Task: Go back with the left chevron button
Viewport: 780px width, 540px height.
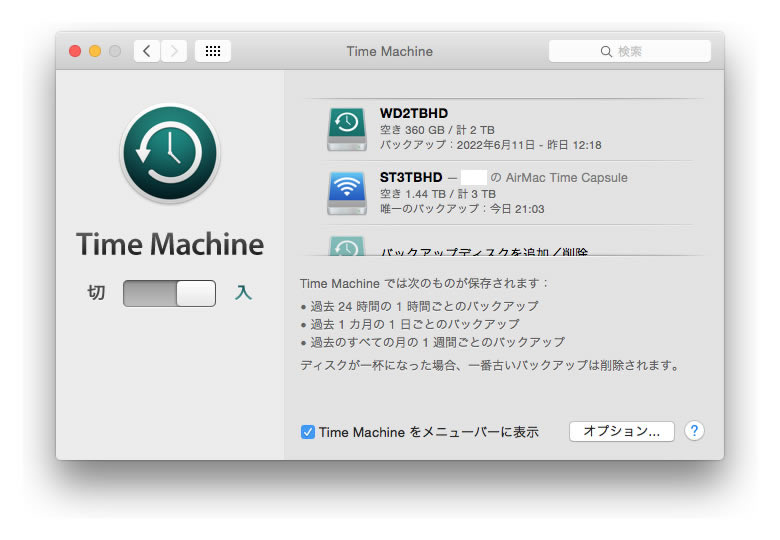Action: (147, 51)
